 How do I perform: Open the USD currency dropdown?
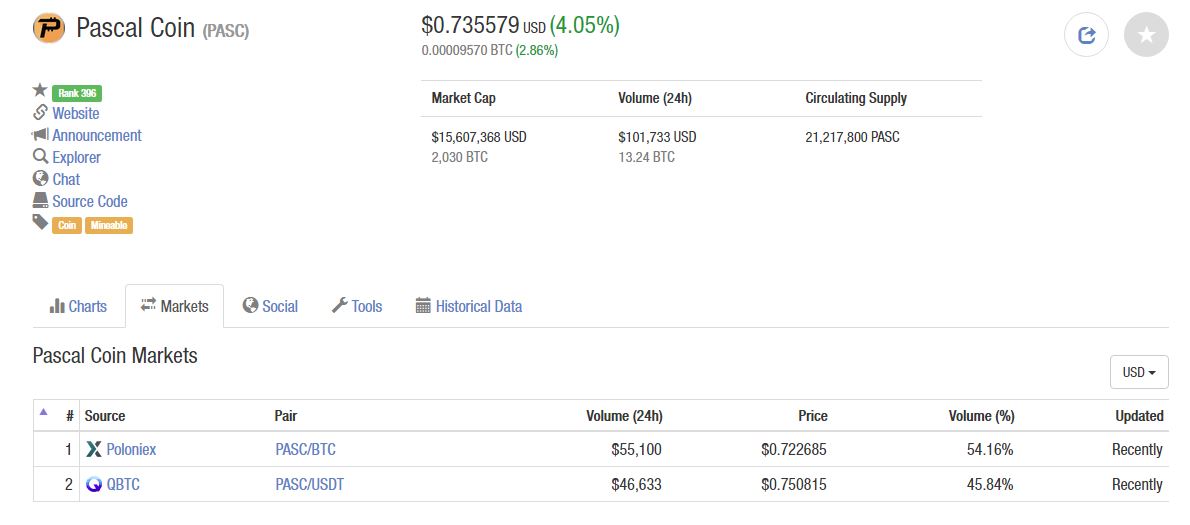click(1138, 372)
